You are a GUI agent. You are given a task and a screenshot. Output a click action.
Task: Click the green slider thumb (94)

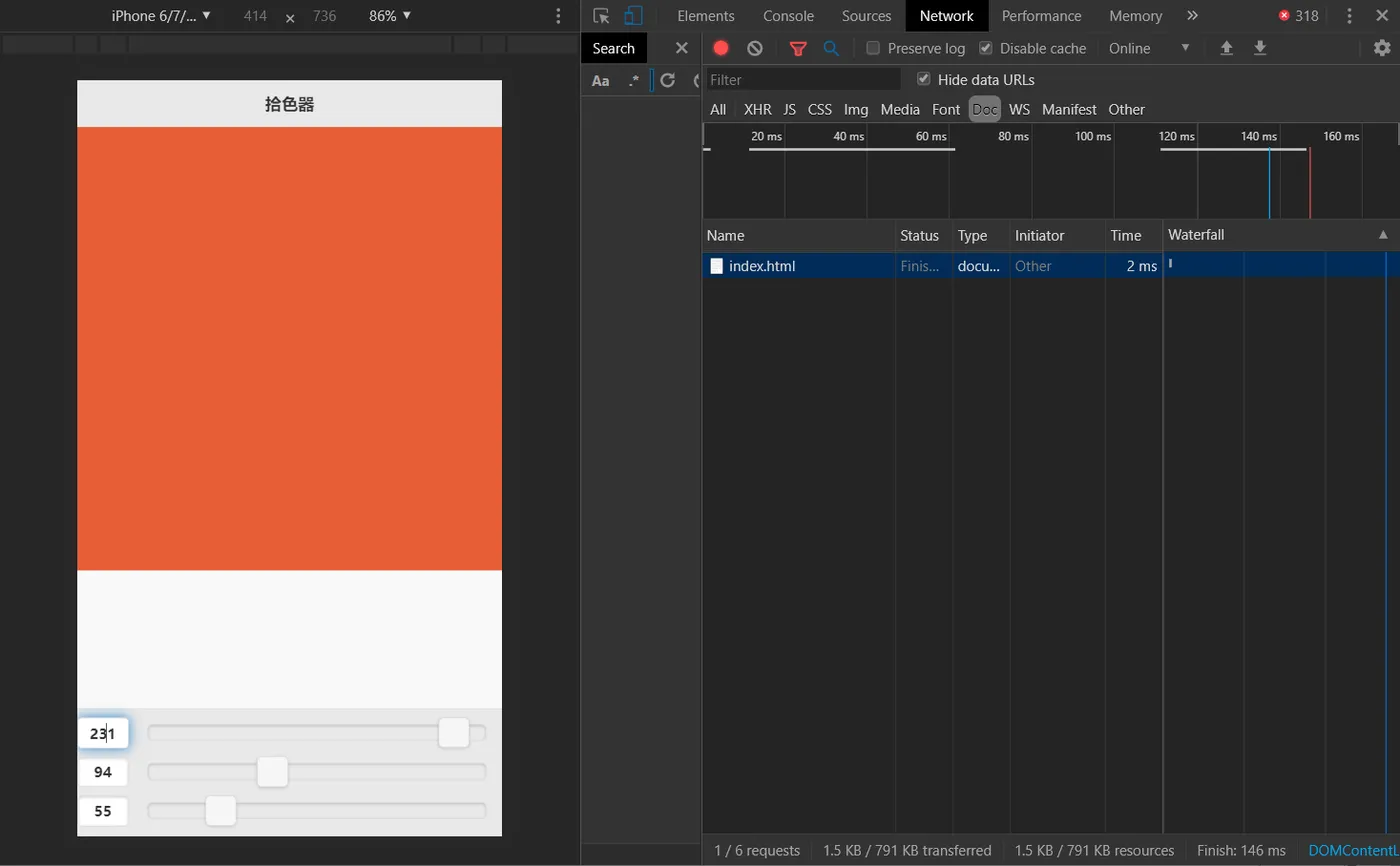(x=272, y=771)
